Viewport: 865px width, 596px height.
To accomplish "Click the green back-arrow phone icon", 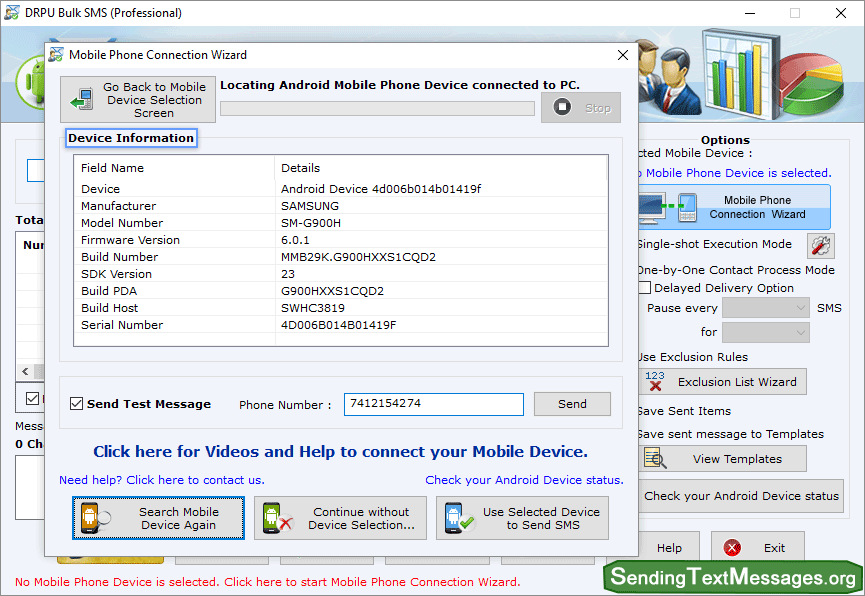I will pyautogui.click(x=82, y=99).
